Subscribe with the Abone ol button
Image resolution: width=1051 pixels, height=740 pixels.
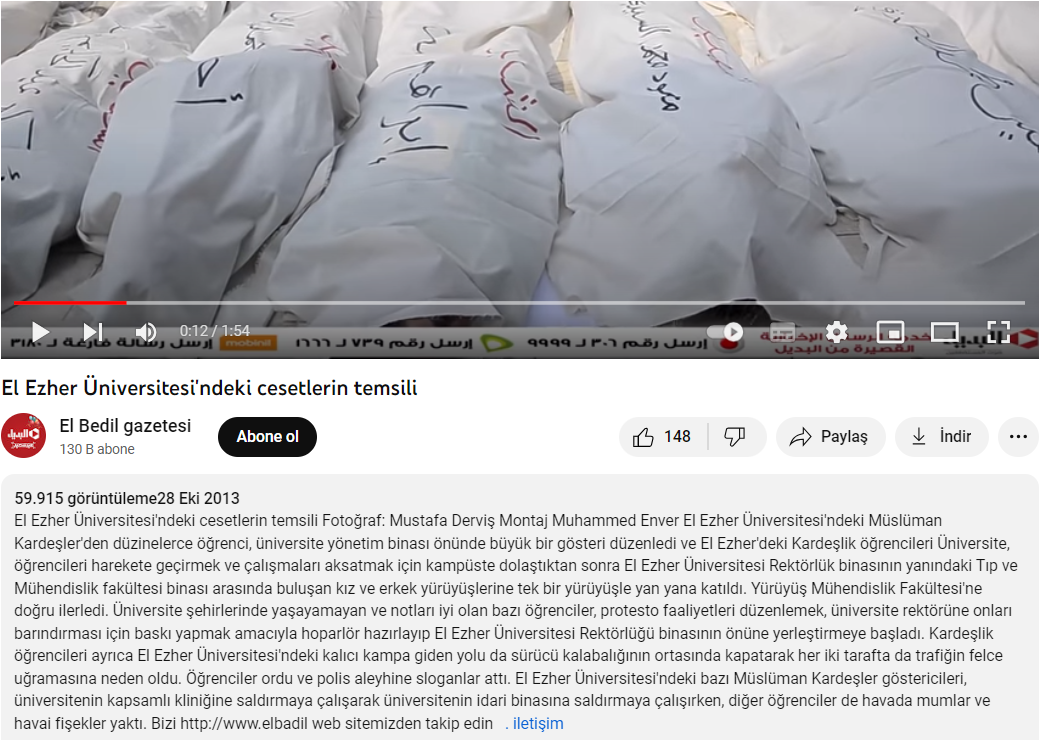pyautogui.click(x=267, y=437)
